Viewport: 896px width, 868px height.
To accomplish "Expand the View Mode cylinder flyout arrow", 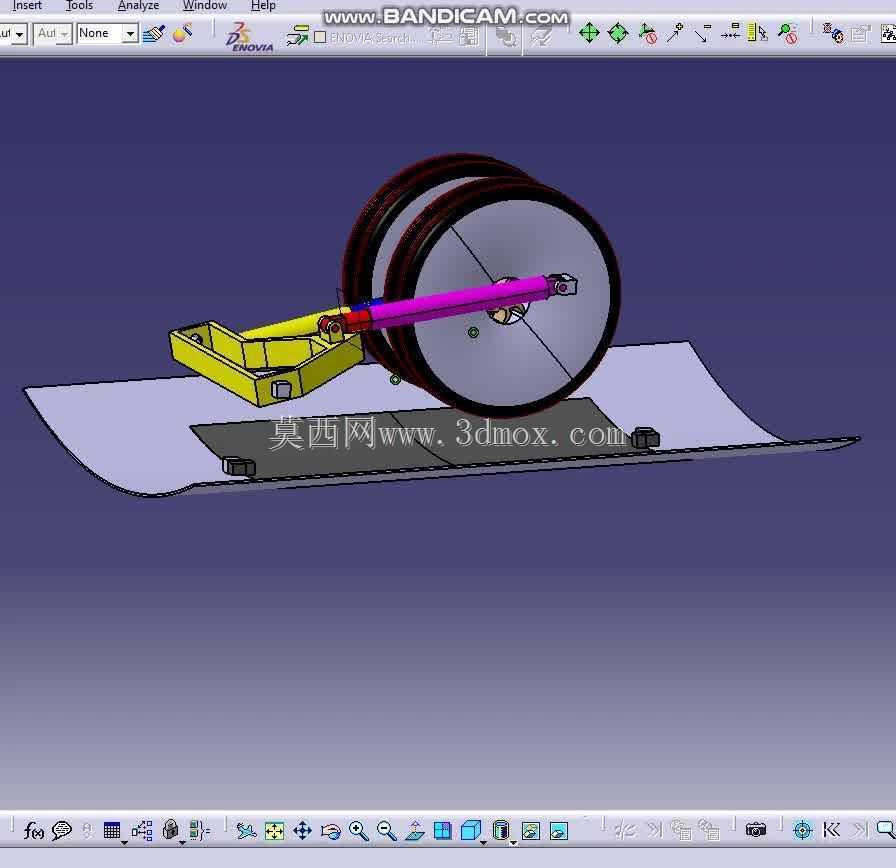I will click(x=513, y=842).
